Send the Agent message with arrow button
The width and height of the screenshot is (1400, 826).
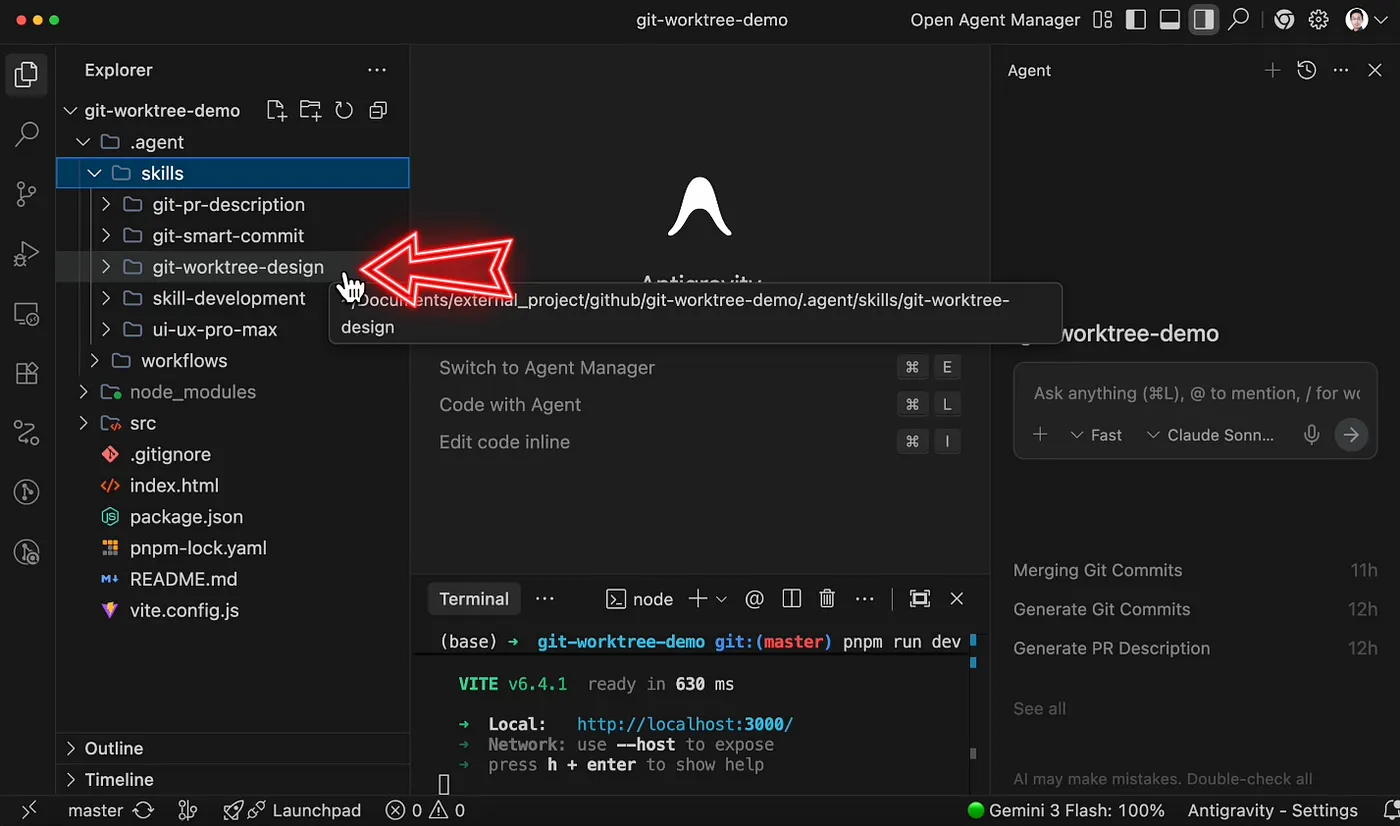coord(1351,435)
